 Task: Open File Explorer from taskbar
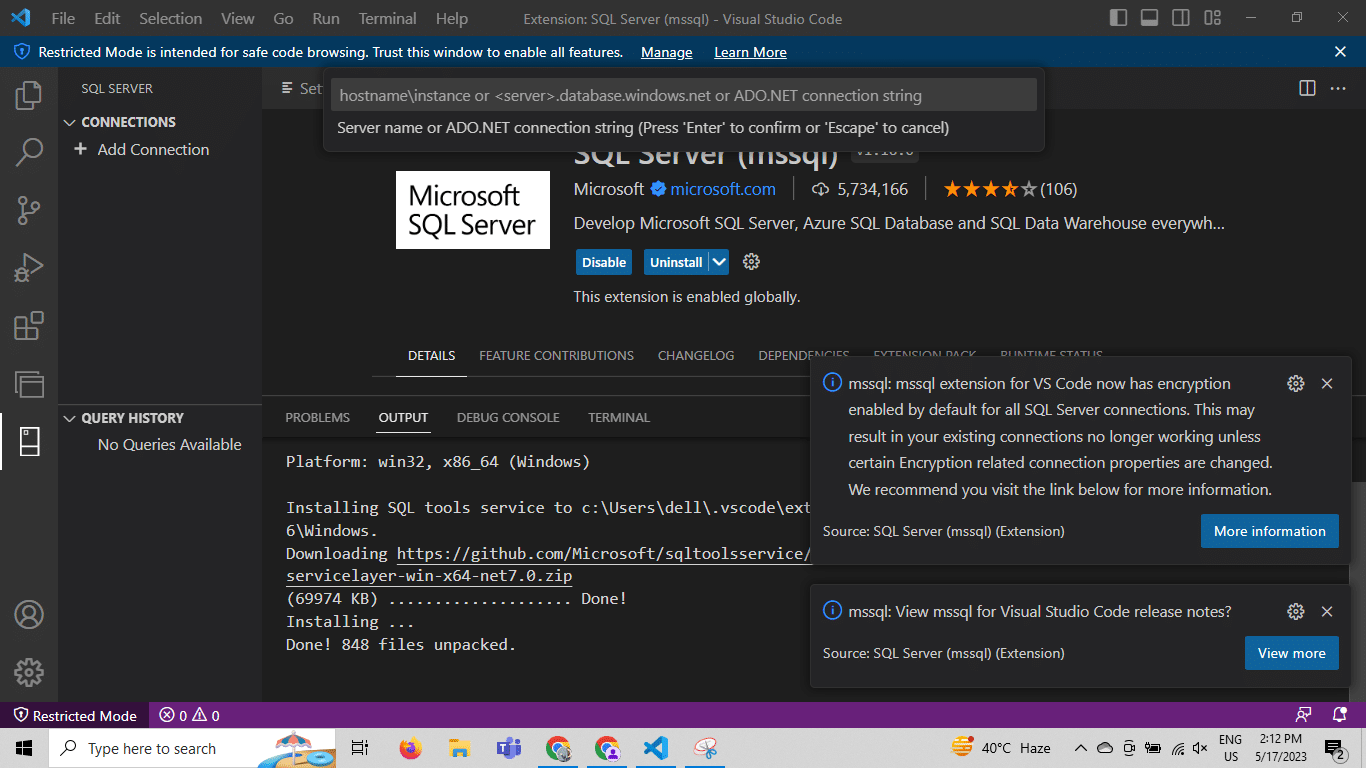[x=459, y=748]
